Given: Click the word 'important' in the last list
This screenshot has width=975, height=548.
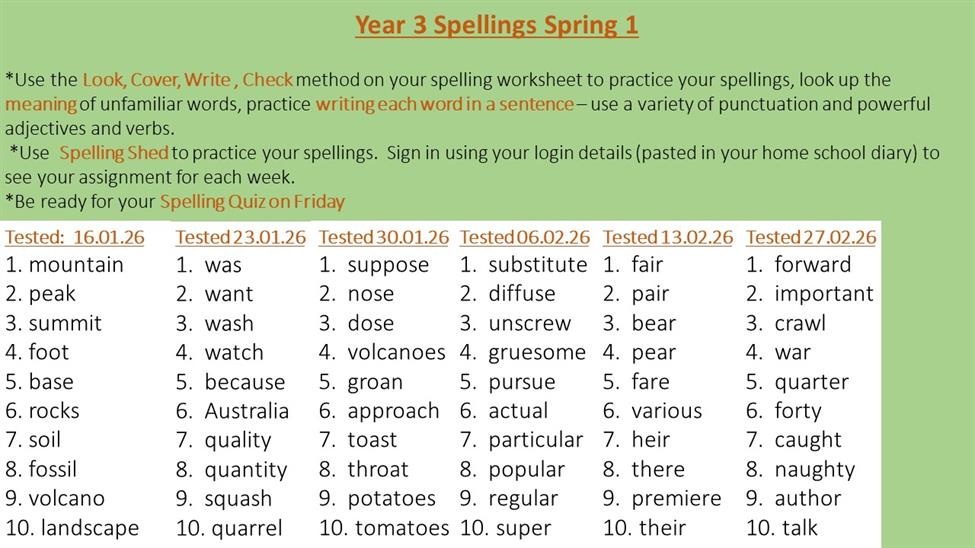Looking at the screenshot, I should point(823,294).
